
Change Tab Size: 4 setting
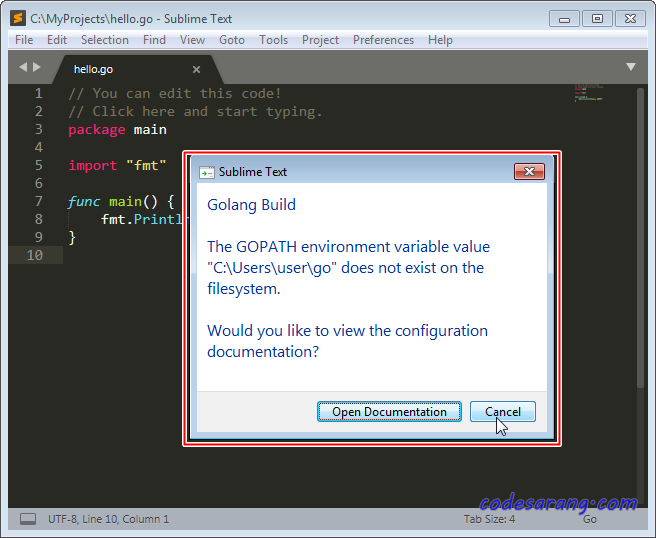point(489,519)
